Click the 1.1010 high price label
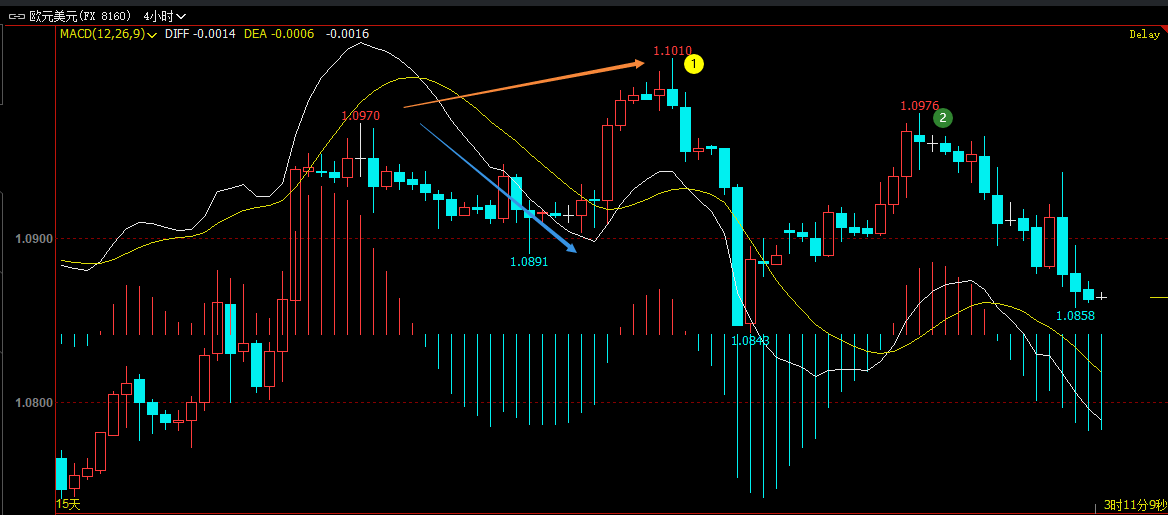The image size is (1168, 515). click(672, 51)
